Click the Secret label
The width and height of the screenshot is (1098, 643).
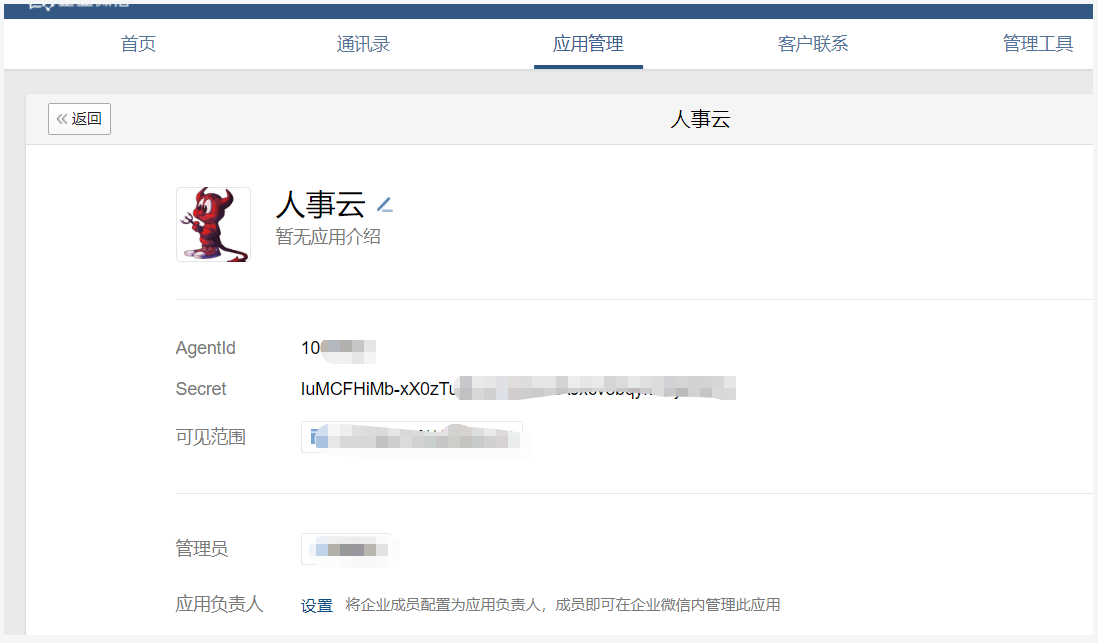201,389
